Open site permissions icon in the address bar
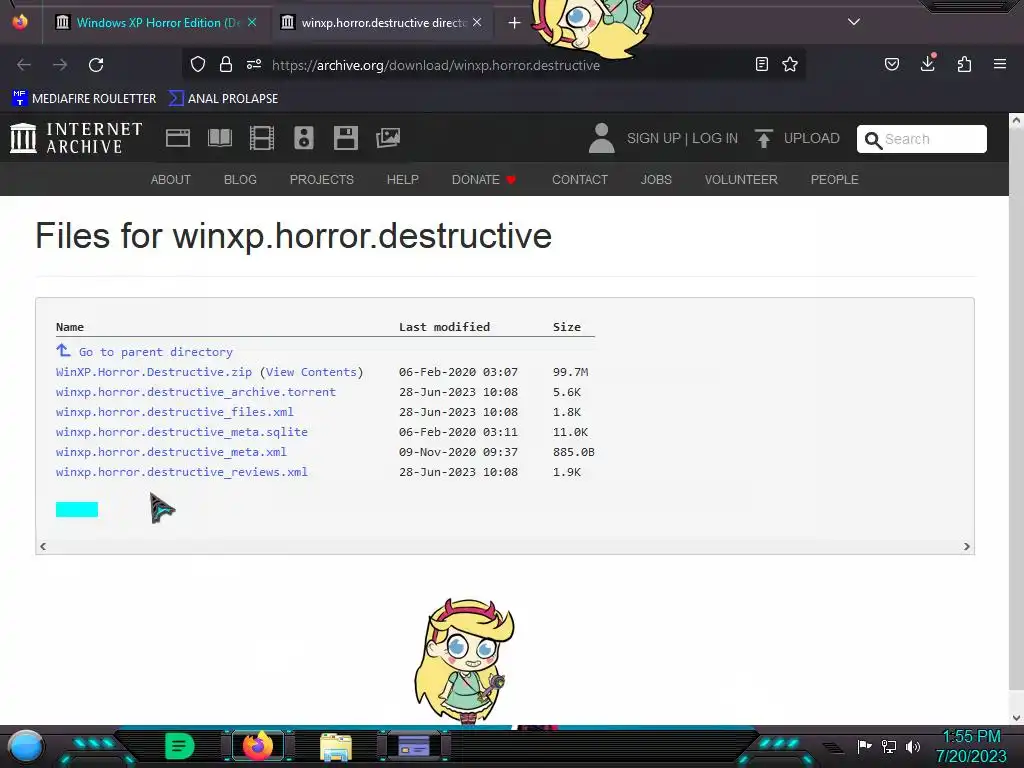This screenshot has height=768, width=1024. [254, 64]
